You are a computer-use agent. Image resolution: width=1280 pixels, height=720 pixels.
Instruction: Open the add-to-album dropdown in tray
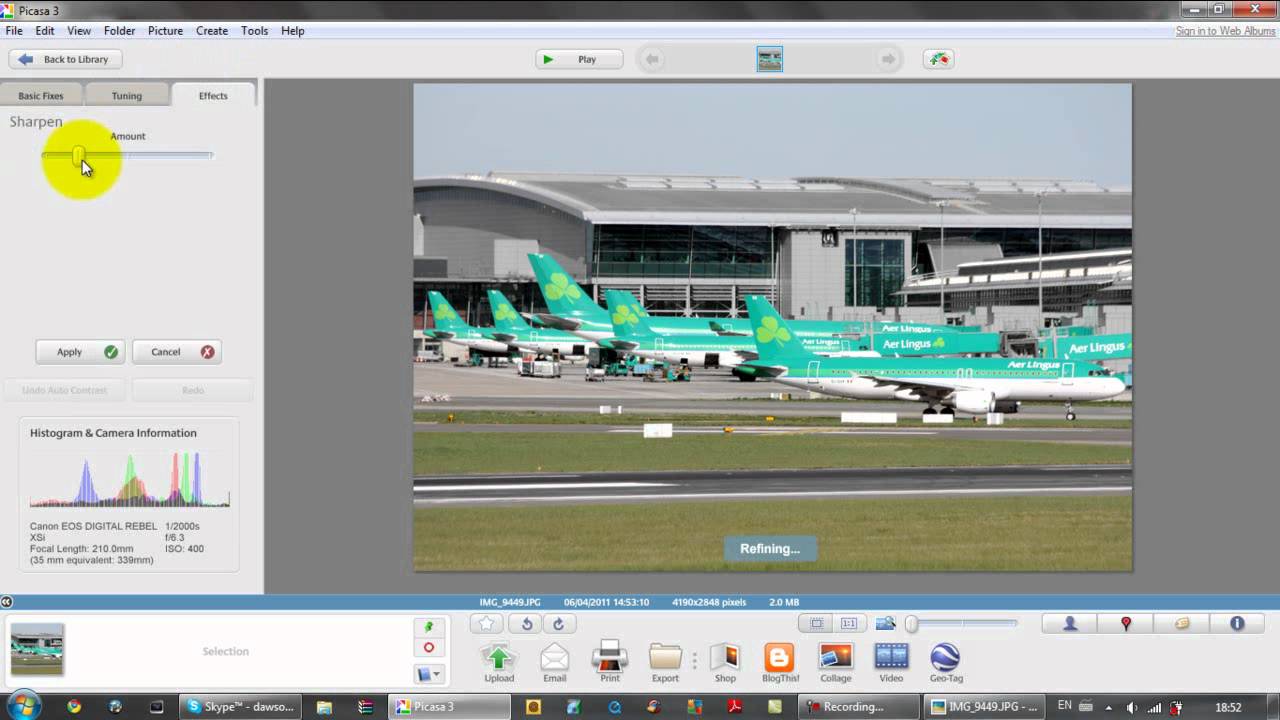point(429,674)
